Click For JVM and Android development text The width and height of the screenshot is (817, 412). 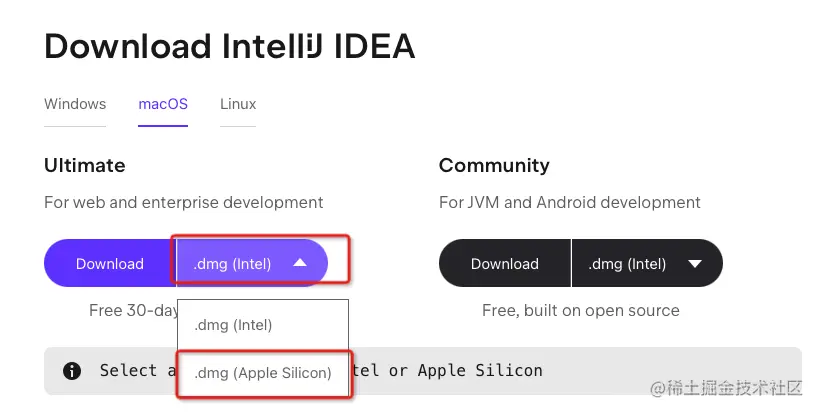point(570,202)
